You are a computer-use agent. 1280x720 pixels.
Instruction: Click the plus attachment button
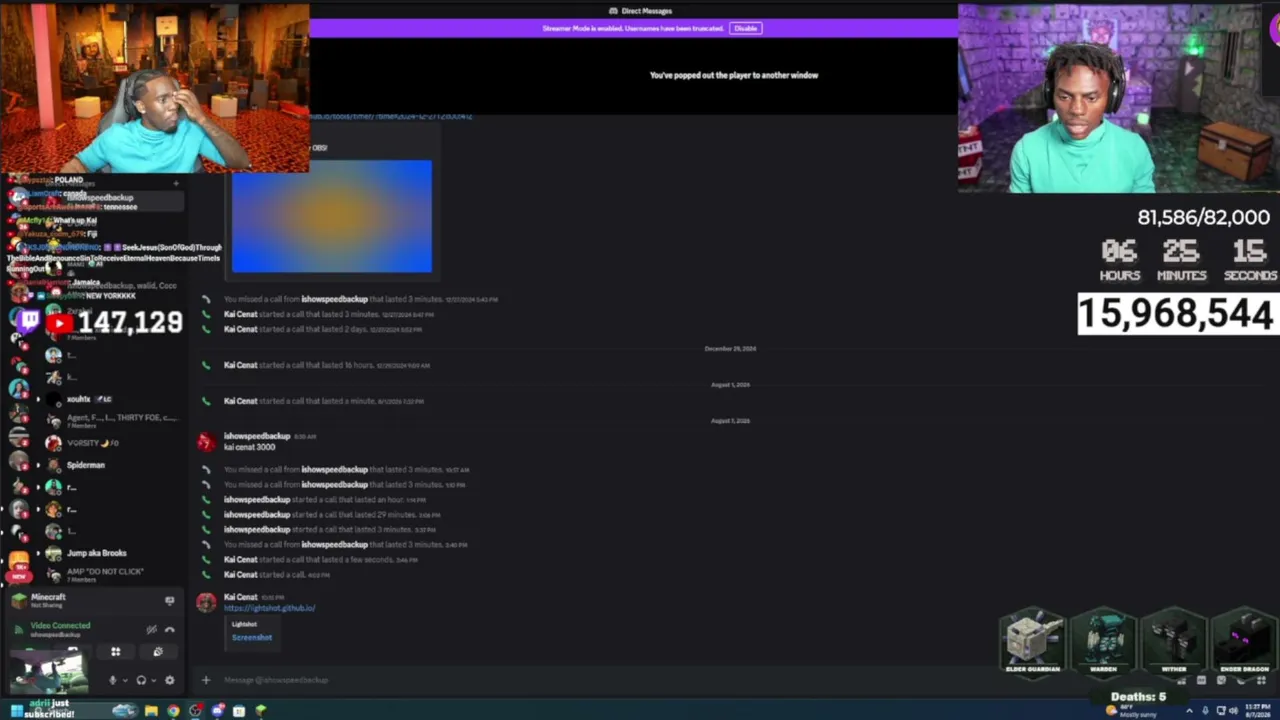[206, 680]
